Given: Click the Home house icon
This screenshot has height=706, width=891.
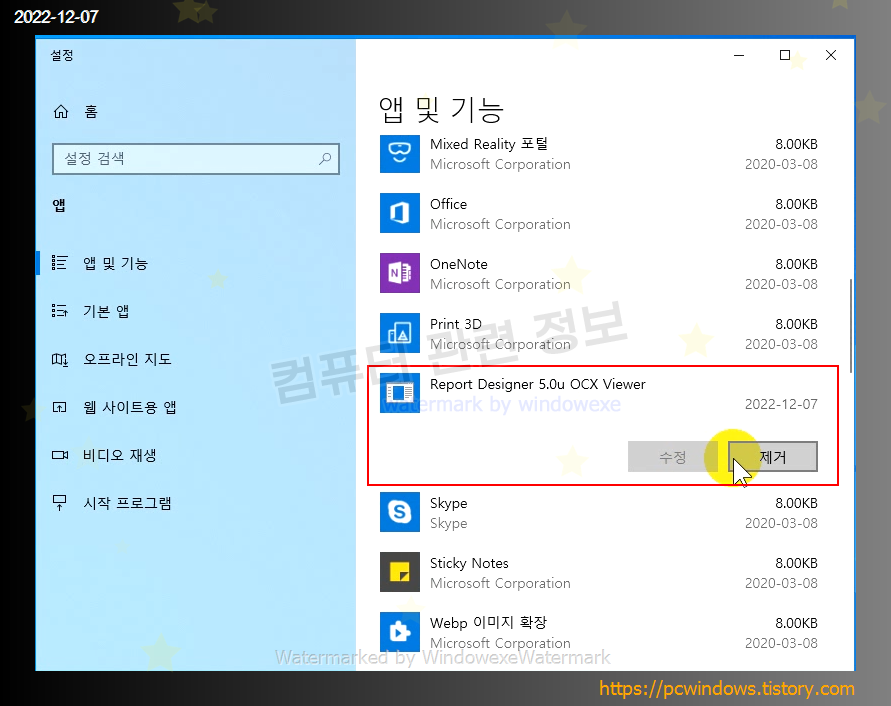Looking at the screenshot, I should 61,111.
